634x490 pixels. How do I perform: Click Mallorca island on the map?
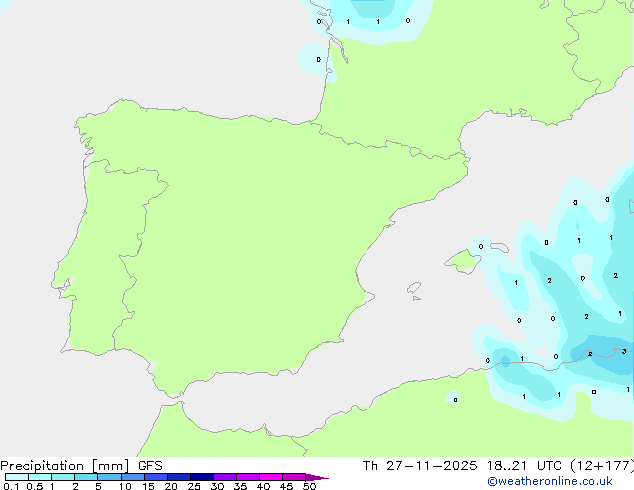463,262
